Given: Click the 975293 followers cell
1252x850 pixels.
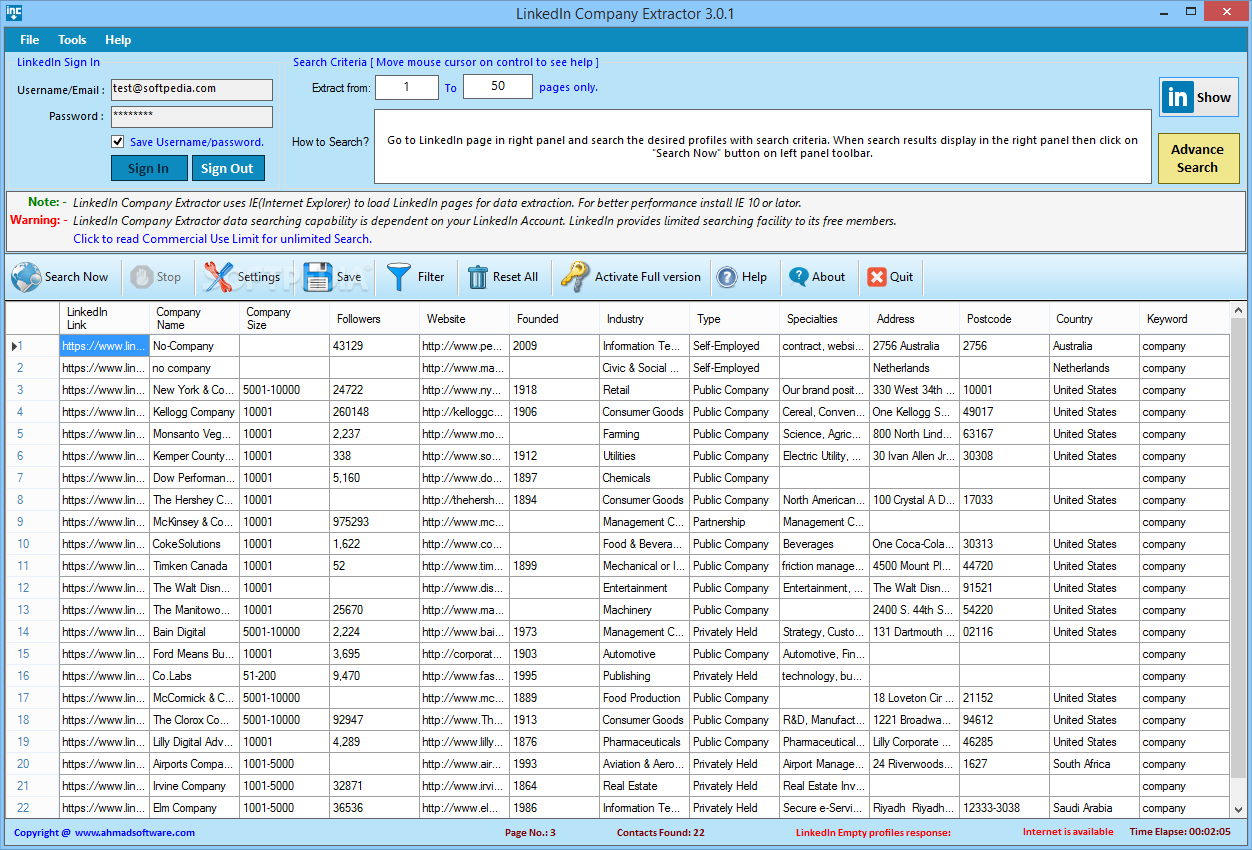Looking at the screenshot, I should coord(374,522).
